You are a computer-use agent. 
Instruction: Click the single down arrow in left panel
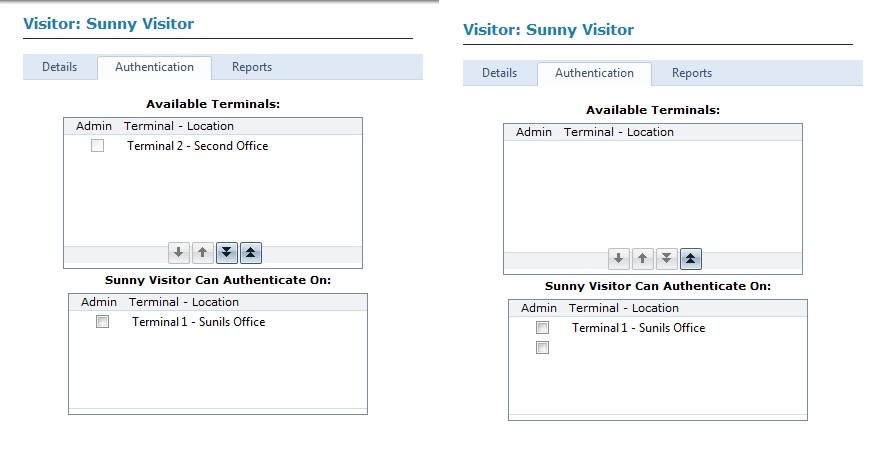point(179,253)
